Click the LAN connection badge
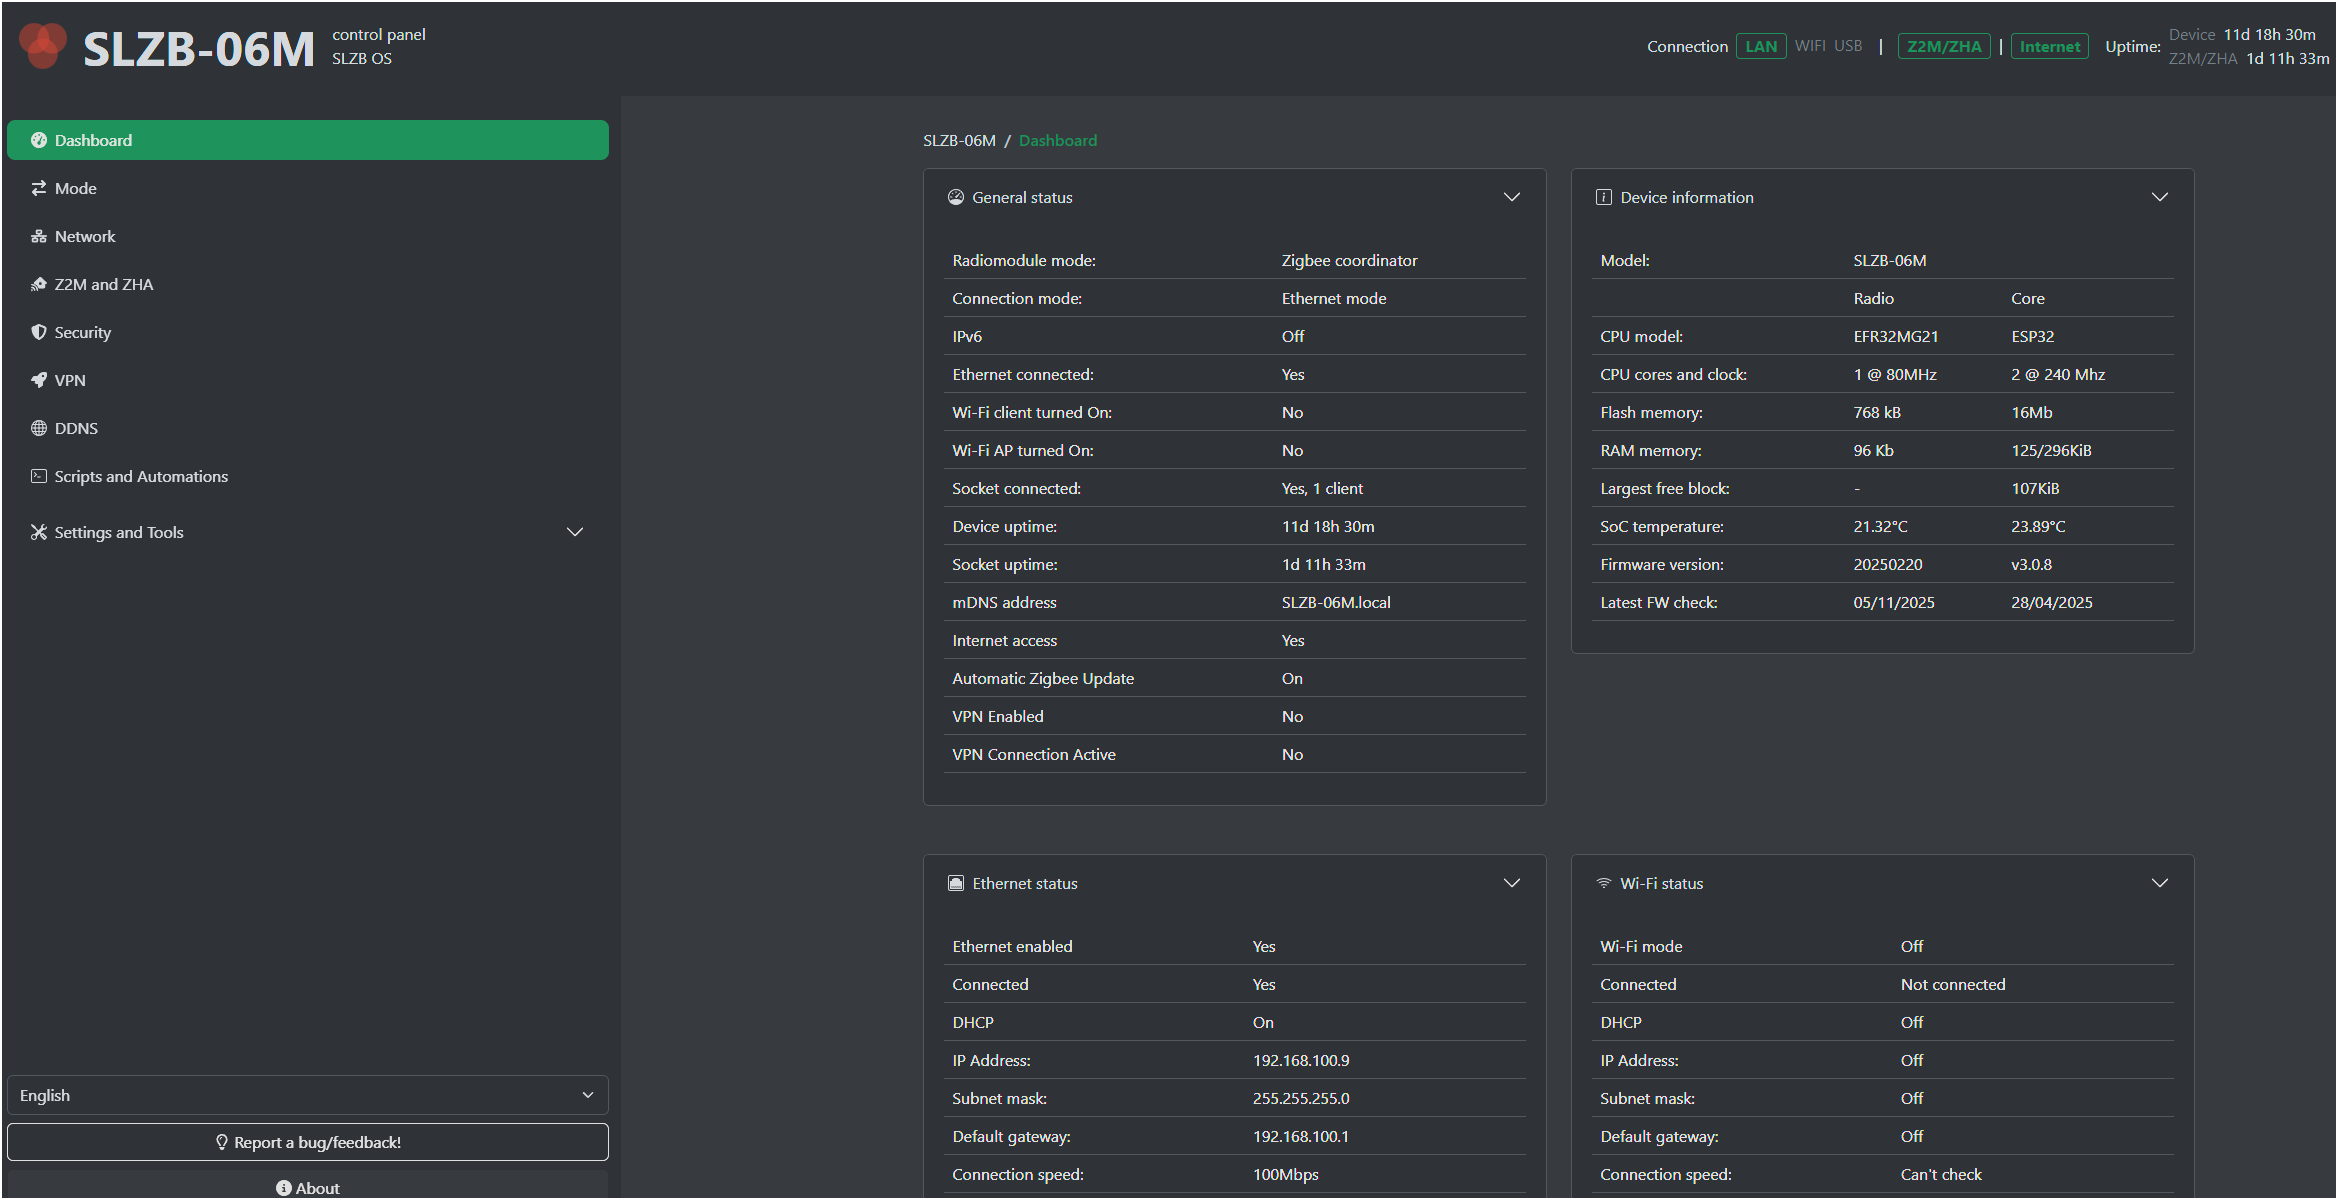 [x=1760, y=46]
